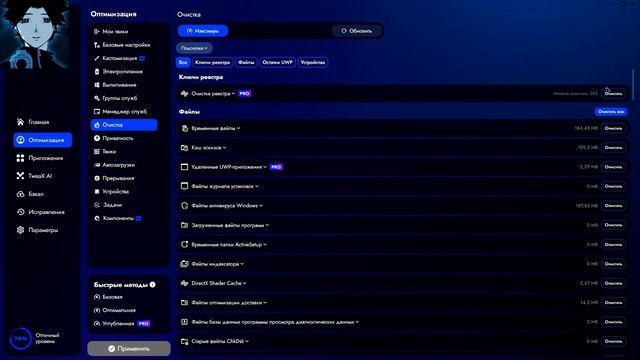Click the Устройства icon in the submenu
Viewport: 640px width, 360px height.
point(97,191)
